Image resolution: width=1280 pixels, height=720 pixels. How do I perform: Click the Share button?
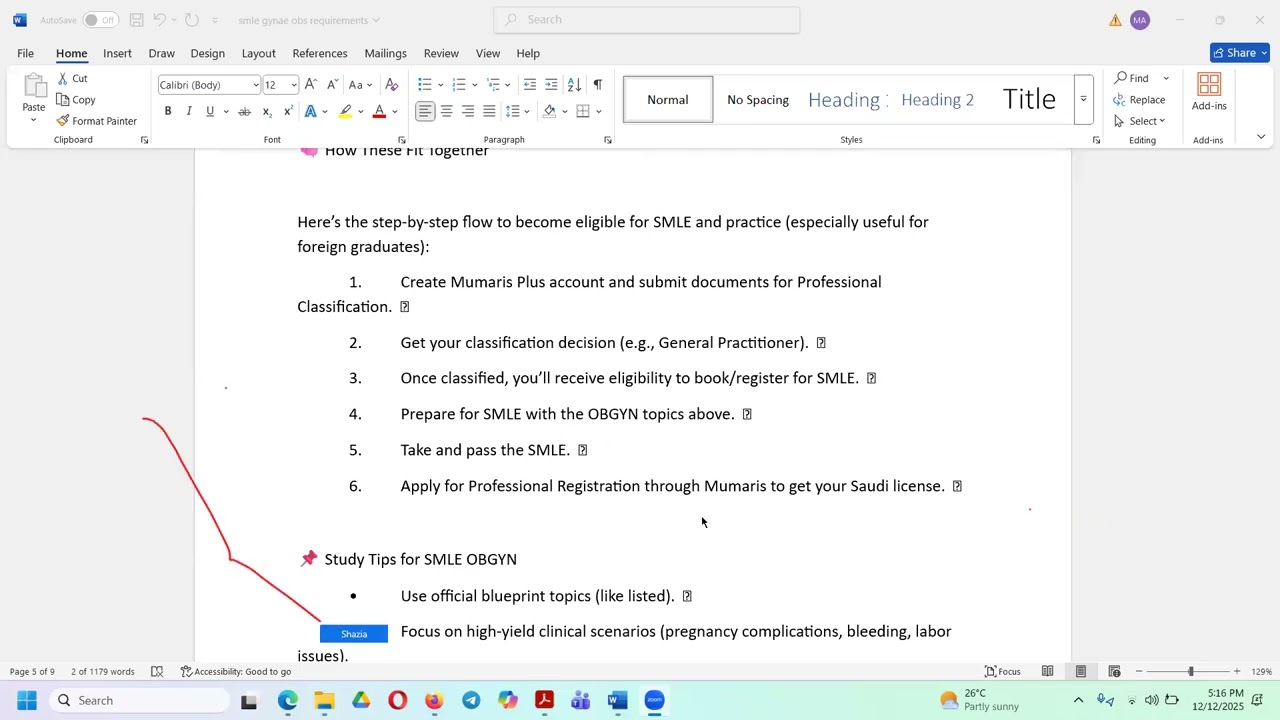tap(1240, 53)
